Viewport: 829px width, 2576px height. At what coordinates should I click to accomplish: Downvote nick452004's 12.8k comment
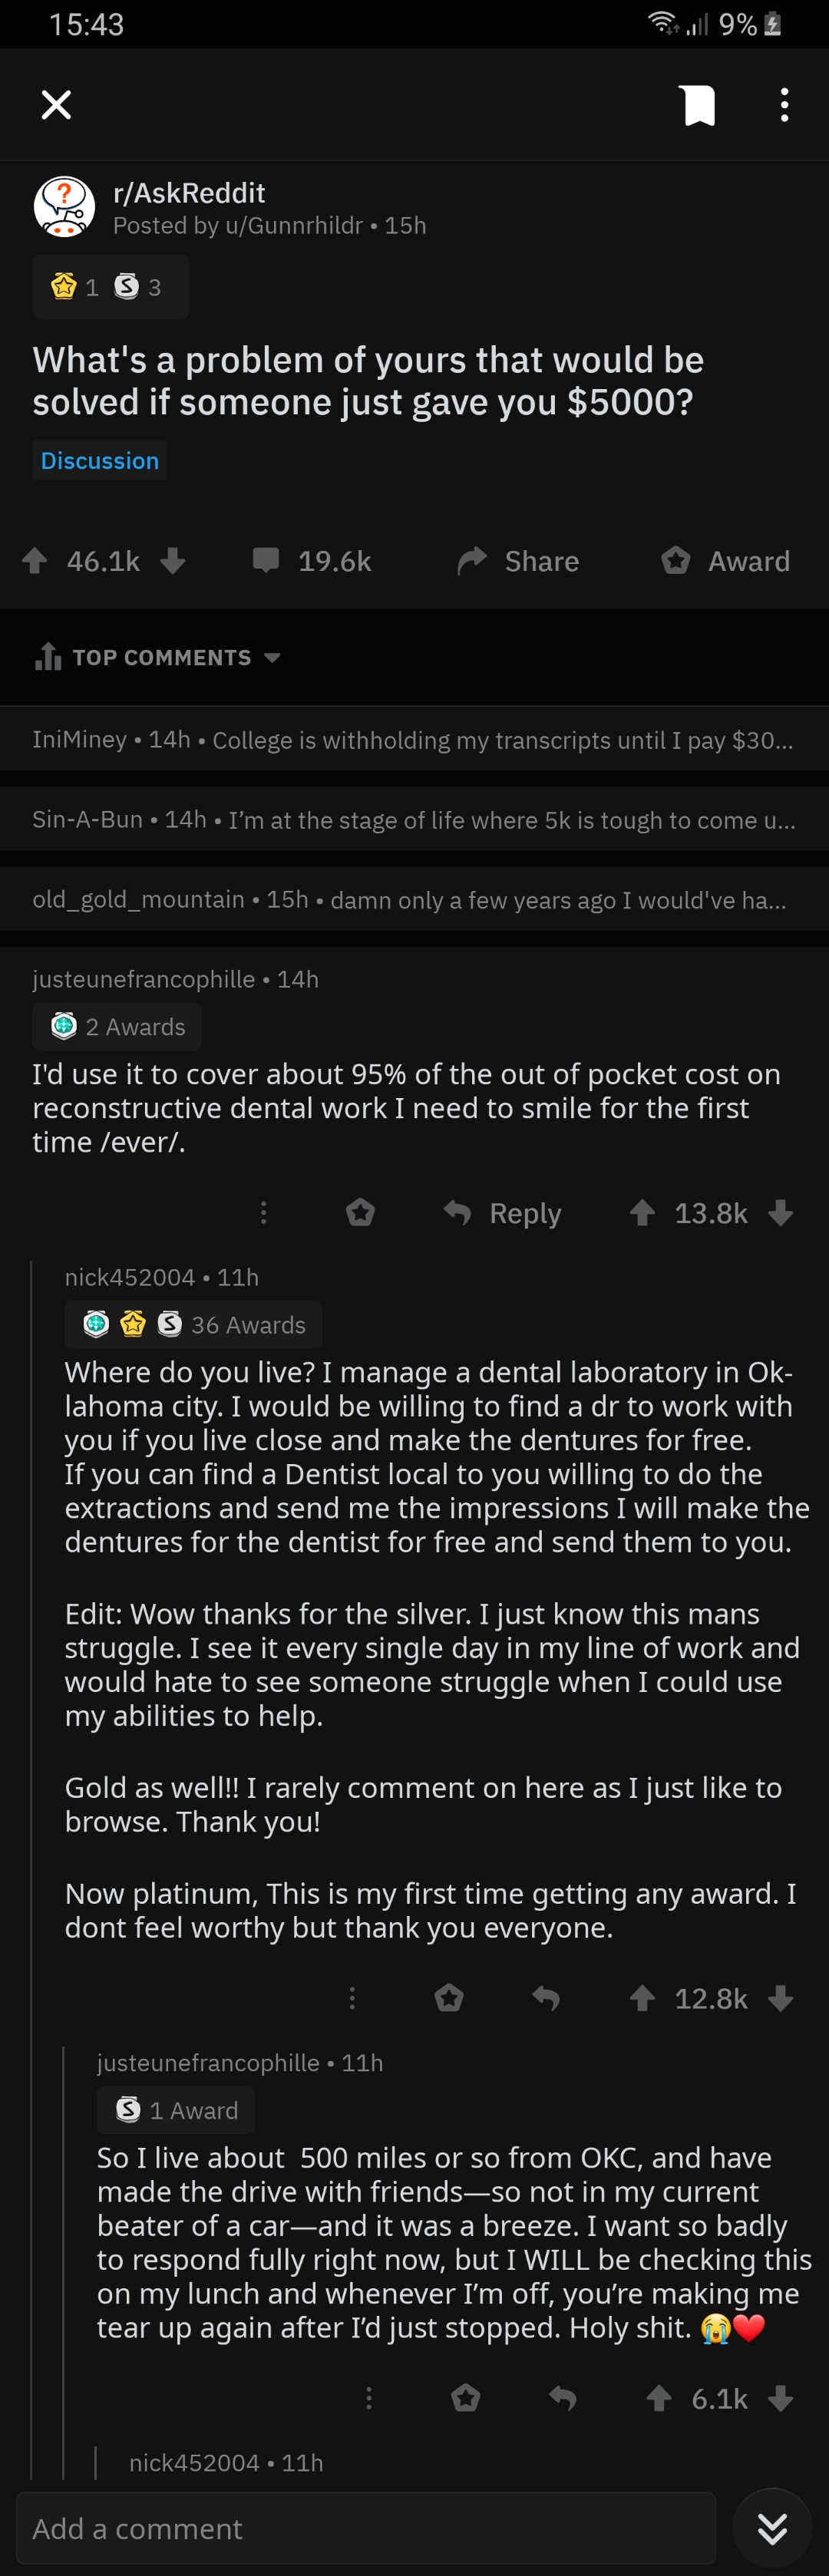pos(781,1998)
